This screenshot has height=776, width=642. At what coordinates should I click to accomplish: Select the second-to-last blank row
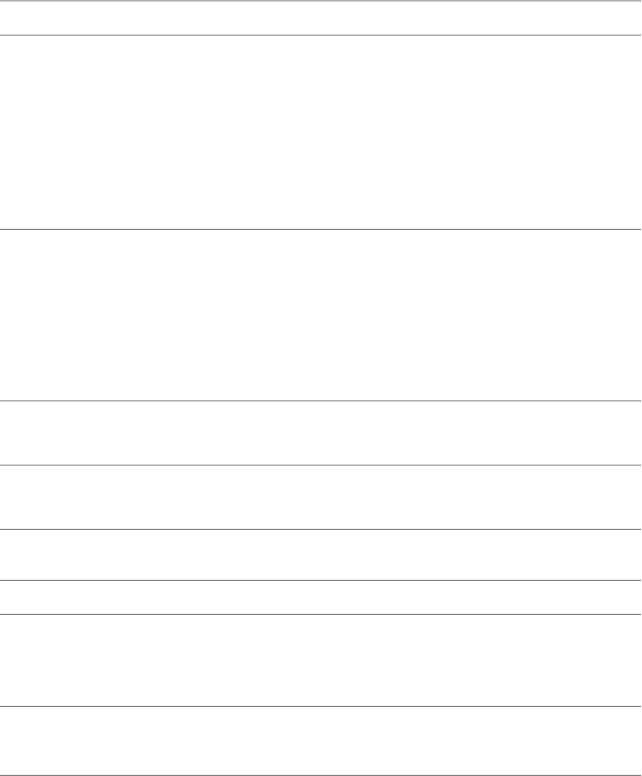[320, 660]
